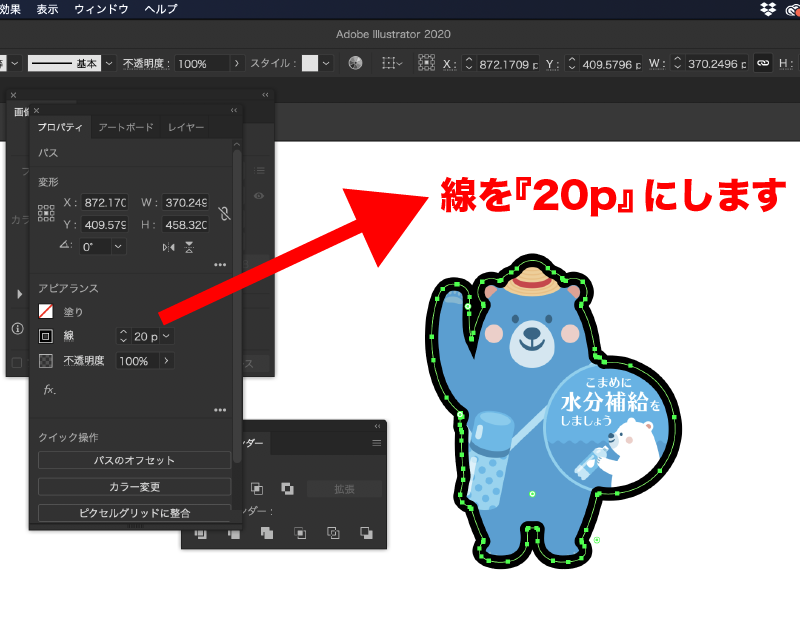Click the Pathfinder intersect shape mode icon

tap(257, 488)
